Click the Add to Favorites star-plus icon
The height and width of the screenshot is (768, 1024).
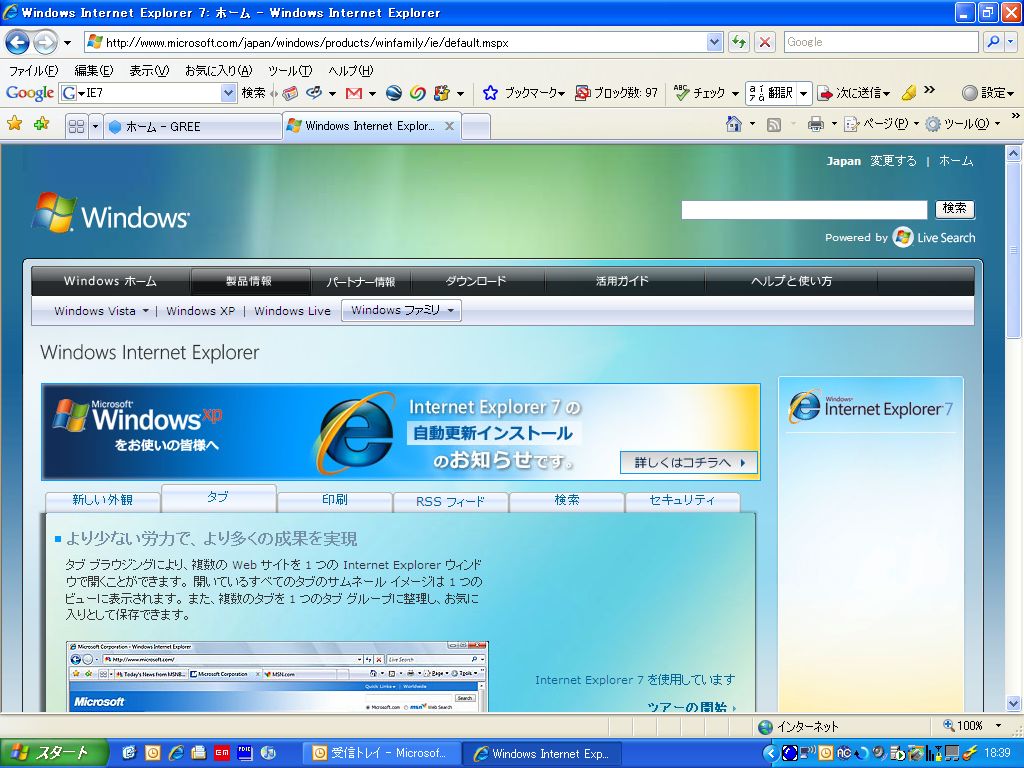coord(41,123)
